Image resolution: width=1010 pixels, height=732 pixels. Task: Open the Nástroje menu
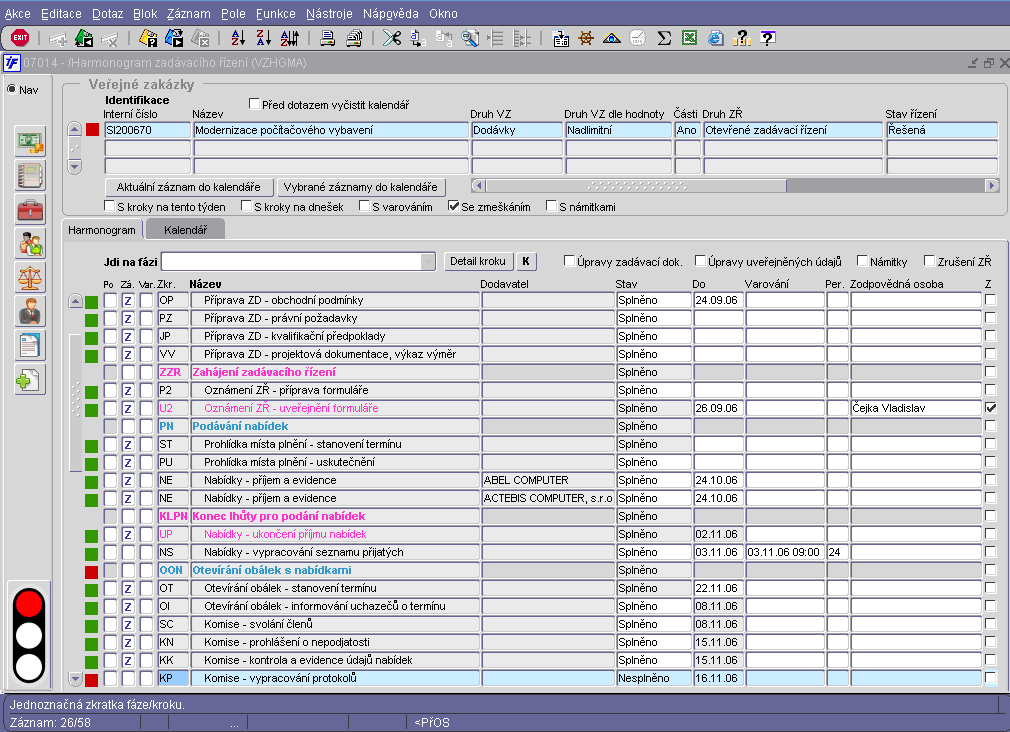tap(328, 14)
